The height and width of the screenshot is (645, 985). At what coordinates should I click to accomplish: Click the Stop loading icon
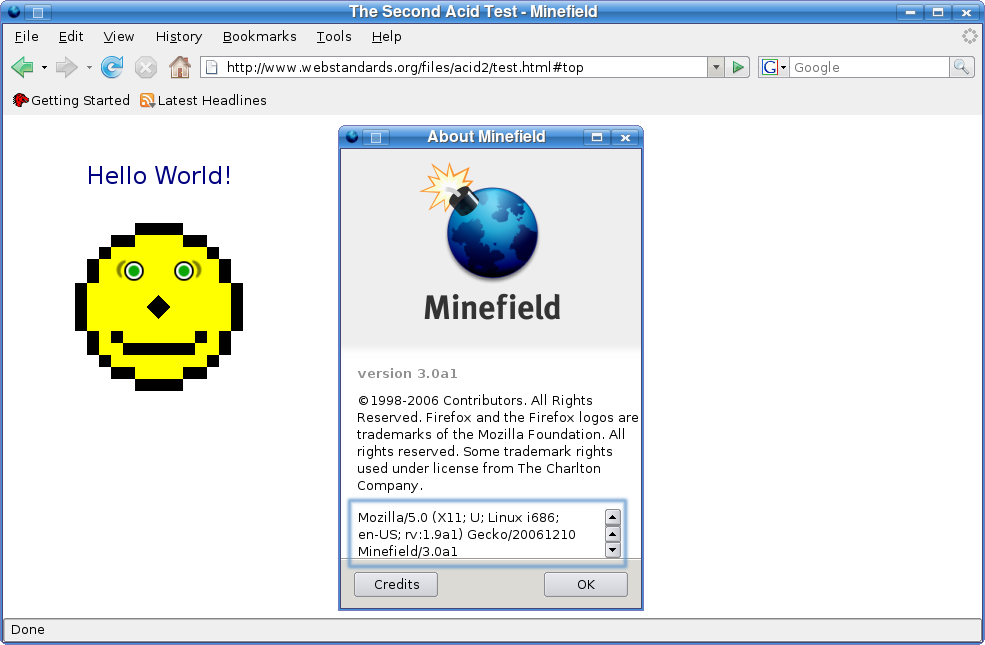[146, 67]
